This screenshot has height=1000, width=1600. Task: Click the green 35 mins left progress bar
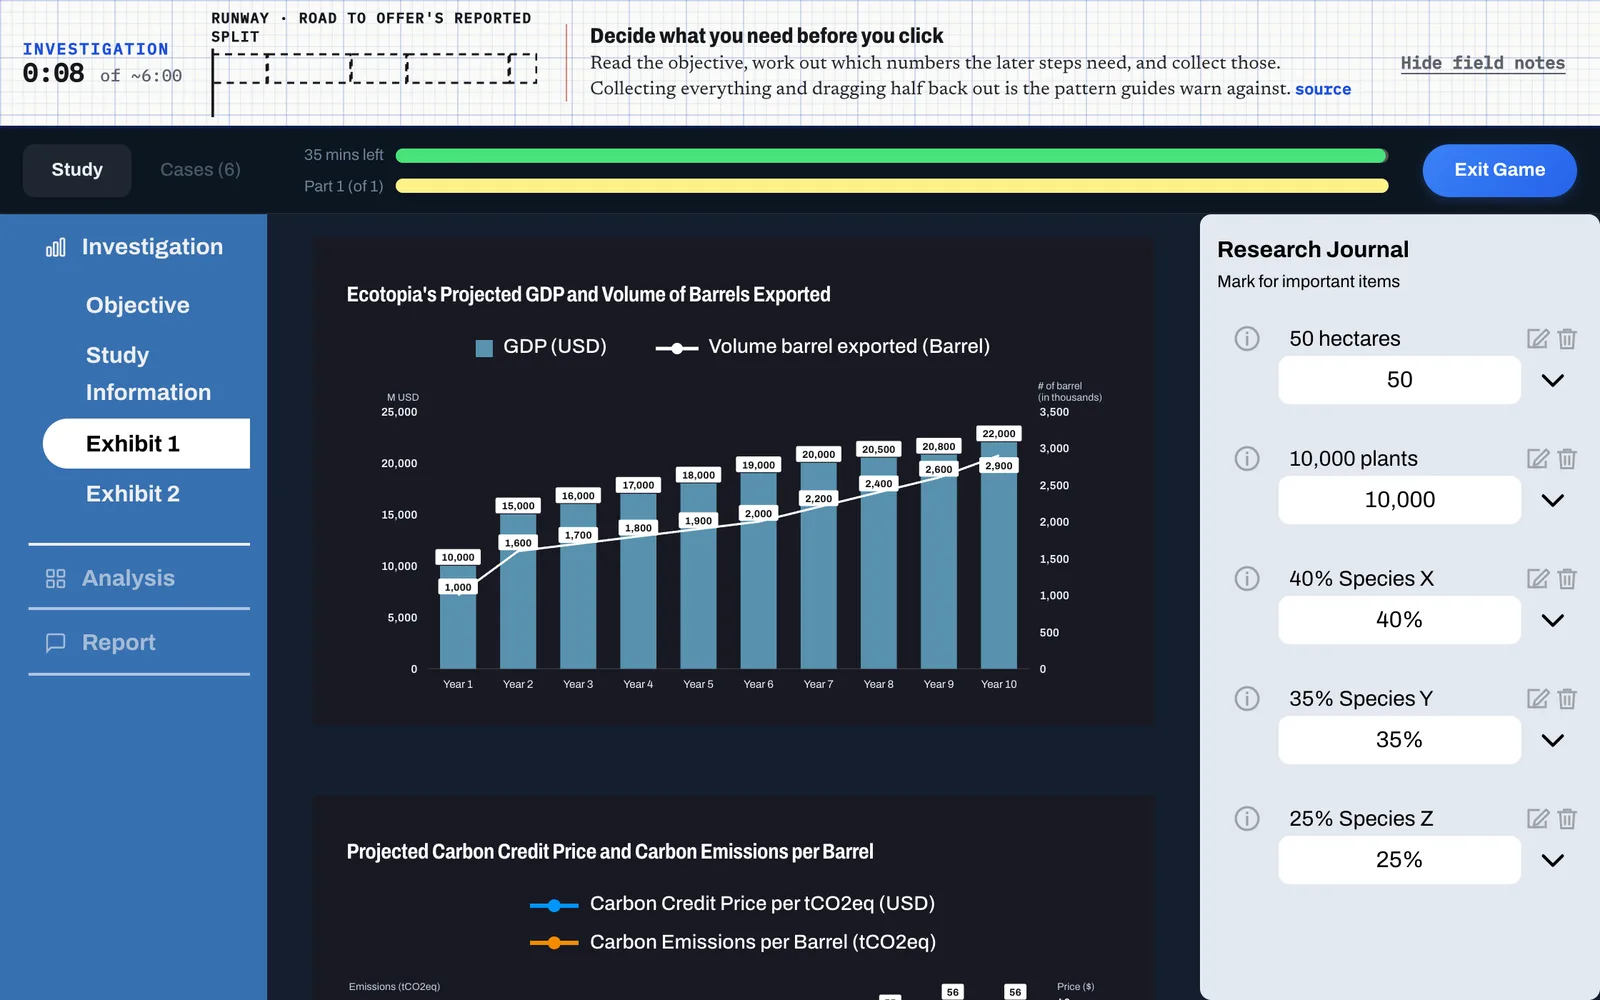click(x=892, y=155)
